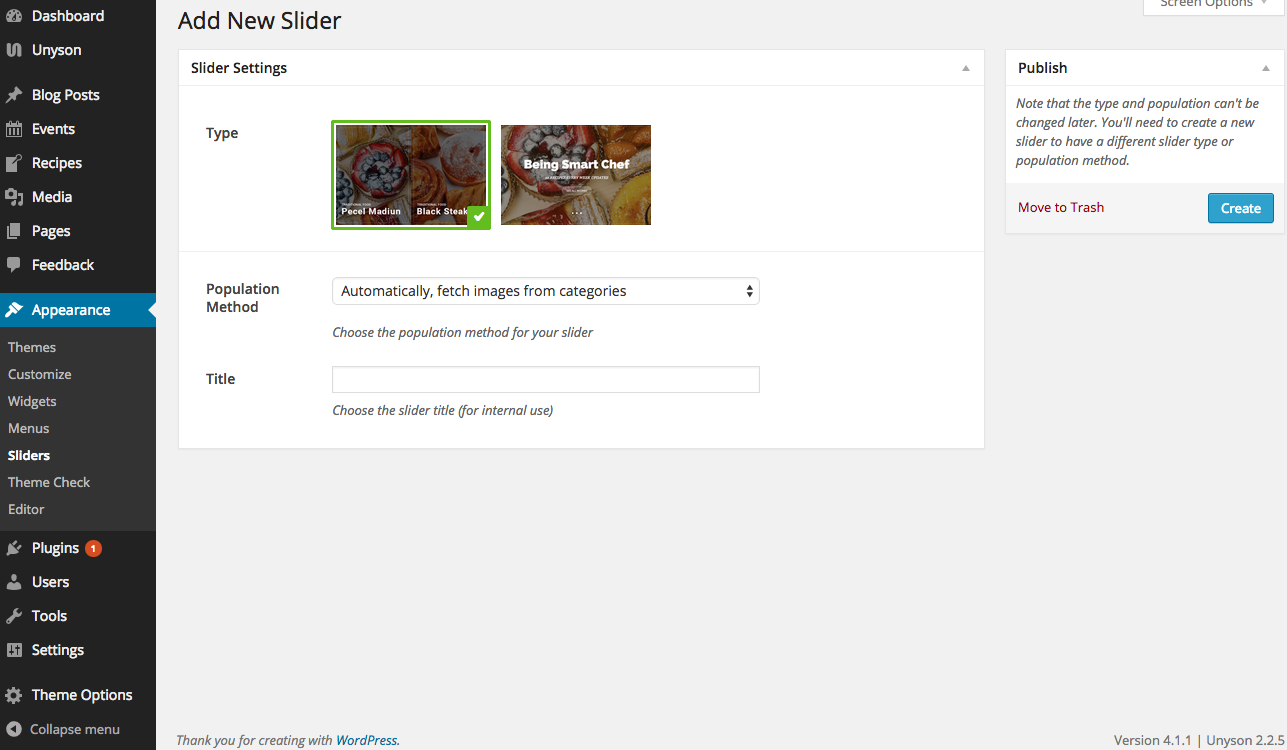Click the Dashboard gauge icon
The image size is (1287, 750).
click(14, 16)
